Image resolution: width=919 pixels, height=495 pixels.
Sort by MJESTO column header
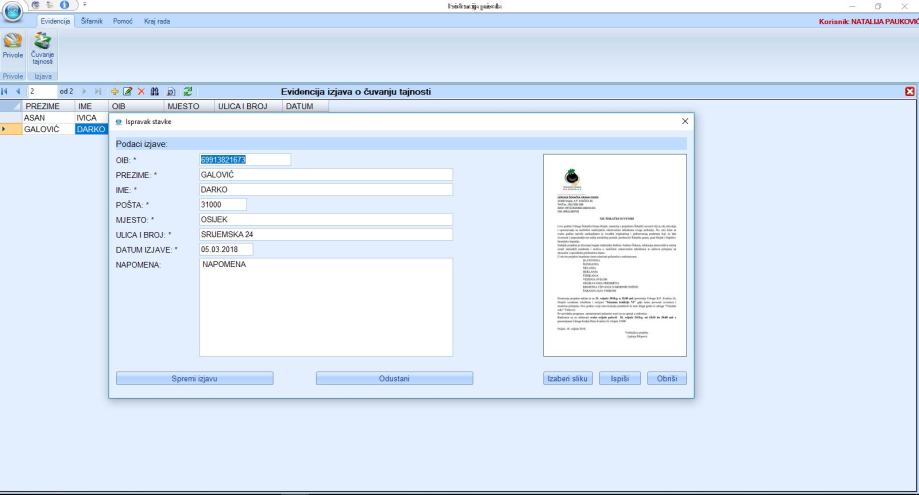coord(189,106)
